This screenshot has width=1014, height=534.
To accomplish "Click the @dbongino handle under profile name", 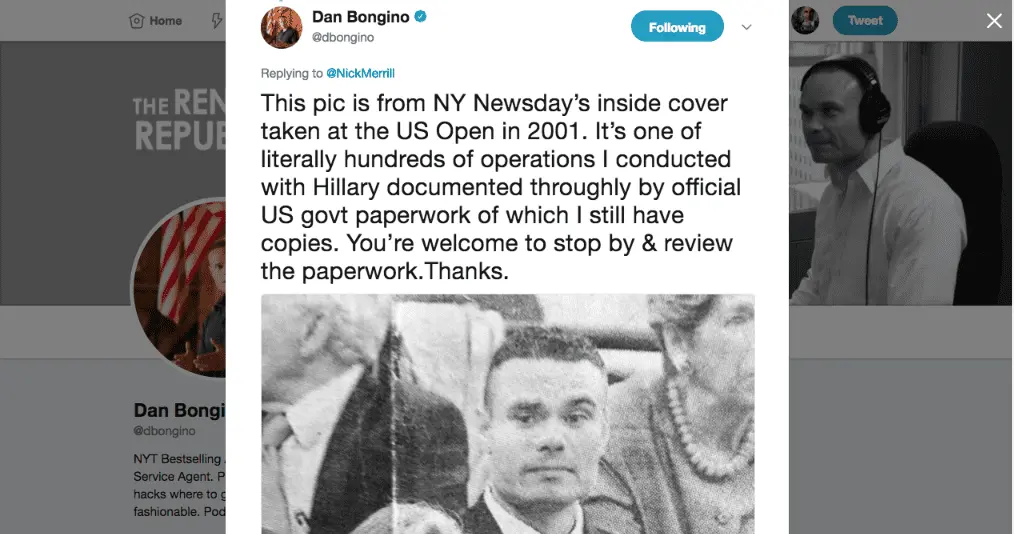I will click(x=164, y=431).
